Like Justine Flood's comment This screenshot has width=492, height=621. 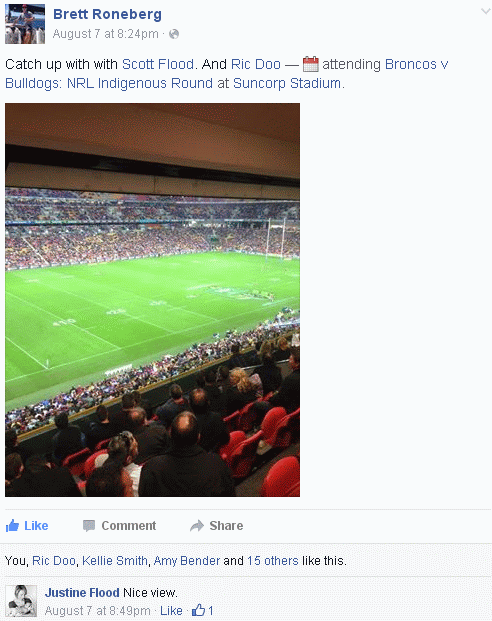tap(171, 611)
